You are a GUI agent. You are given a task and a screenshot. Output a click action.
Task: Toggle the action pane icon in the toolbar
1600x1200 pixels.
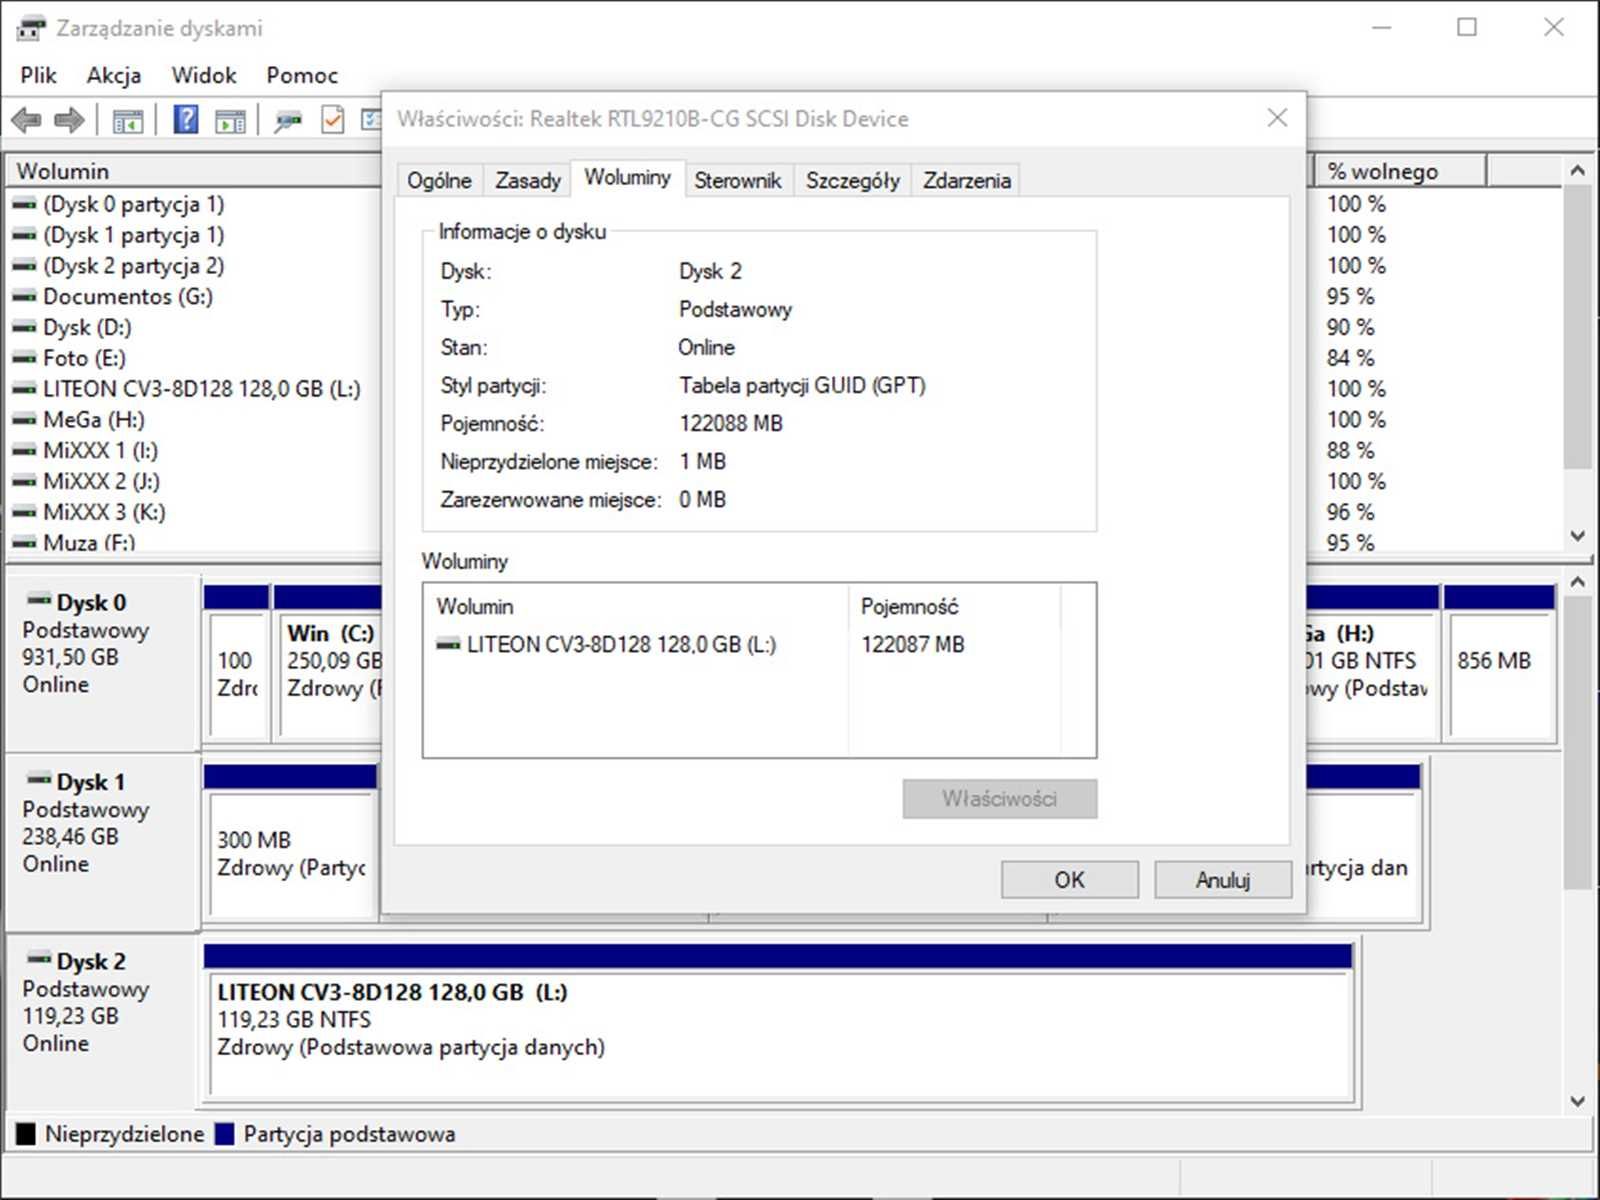[230, 121]
